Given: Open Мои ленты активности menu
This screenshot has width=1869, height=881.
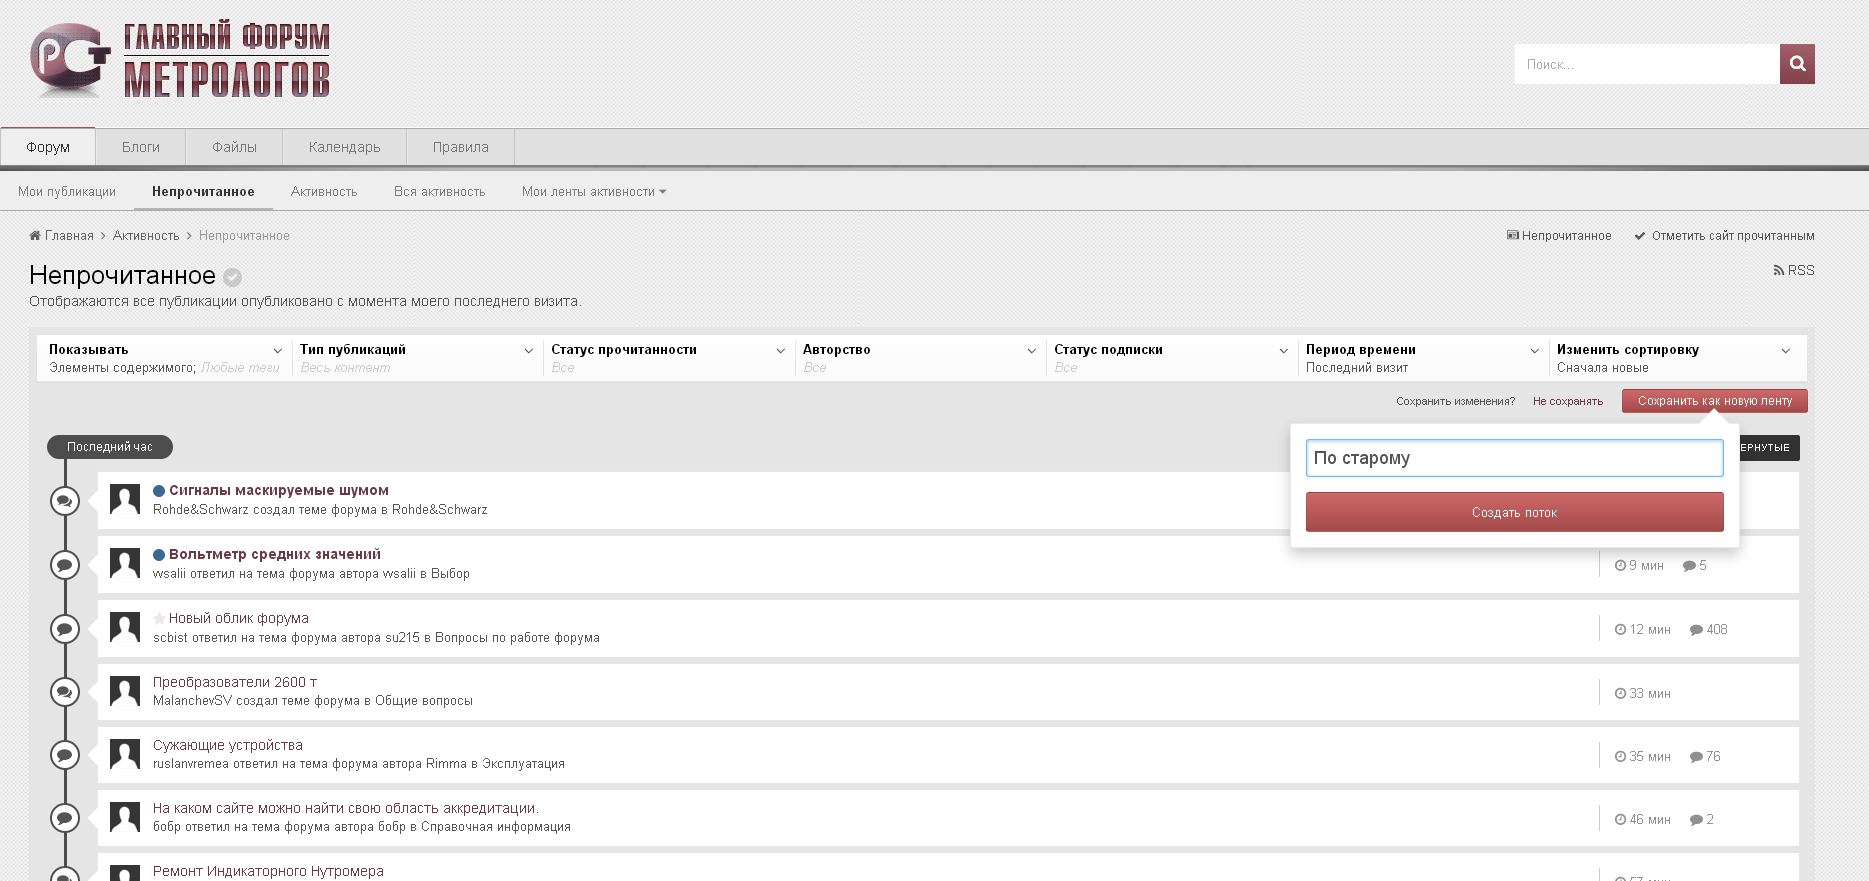Looking at the screenshot, I should (x=593, y=192).
